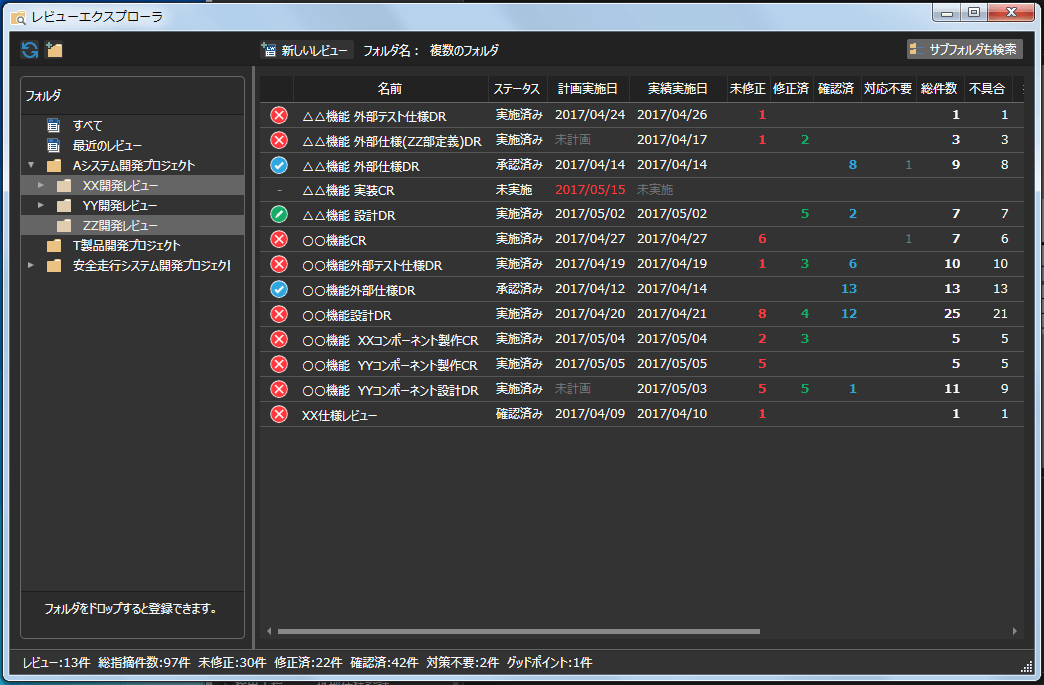Click the blue check icon for ○○機能外部仕様DR
The width and height of the screenshot is (1044, 685).
point(279,289)
